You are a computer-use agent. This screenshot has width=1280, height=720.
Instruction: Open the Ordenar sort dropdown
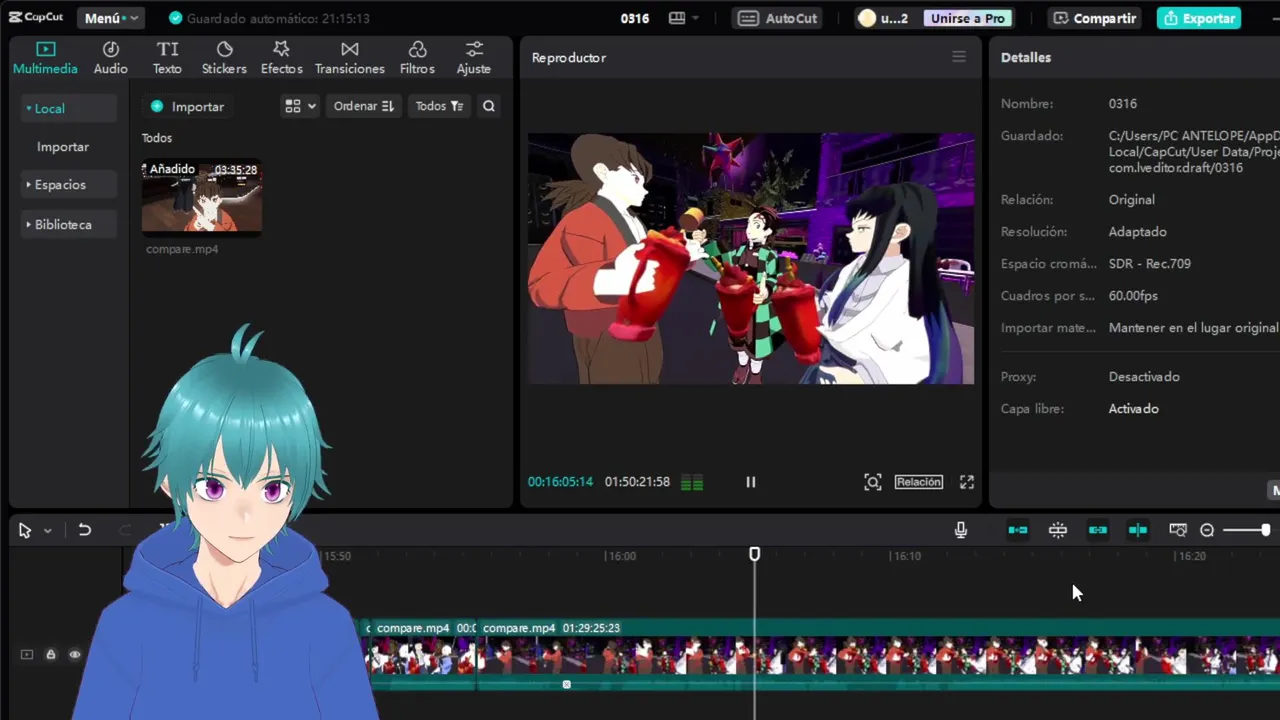(x=363, y=106)
